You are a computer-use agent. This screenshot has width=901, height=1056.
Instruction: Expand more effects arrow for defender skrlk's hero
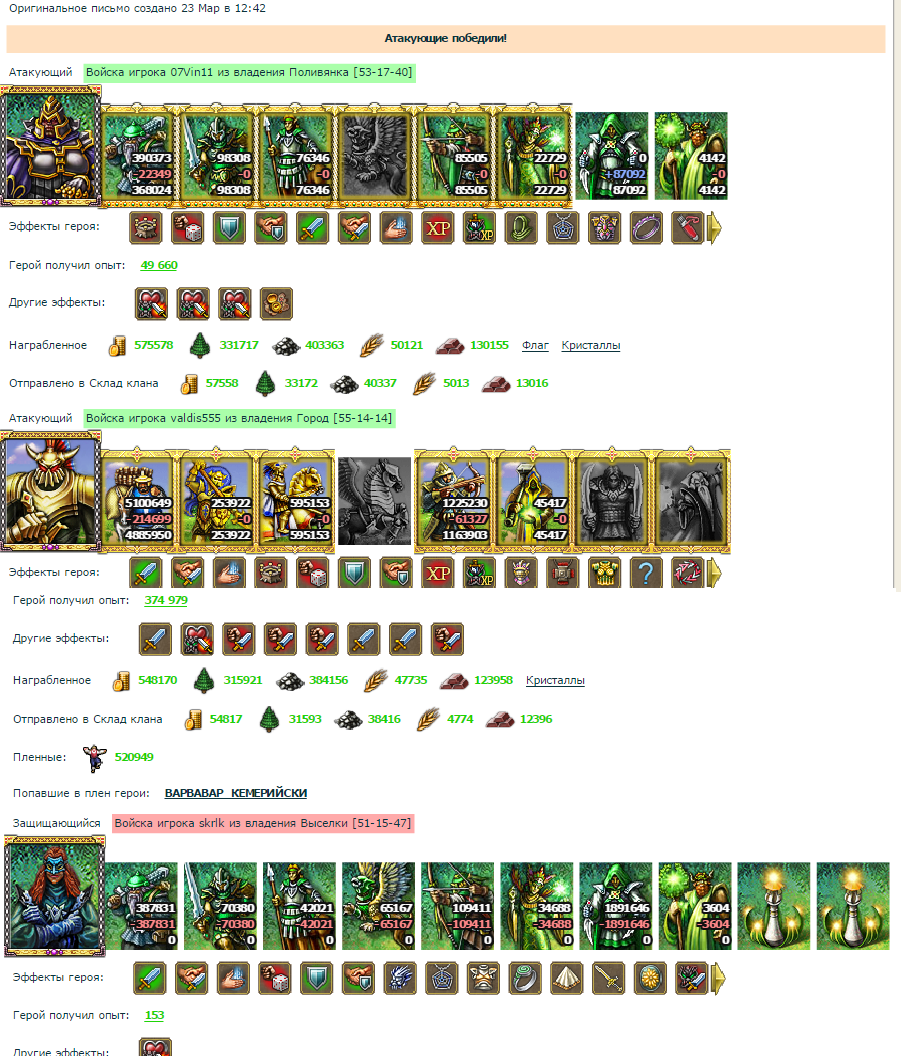pyautogui.click(x=719, y=979)
